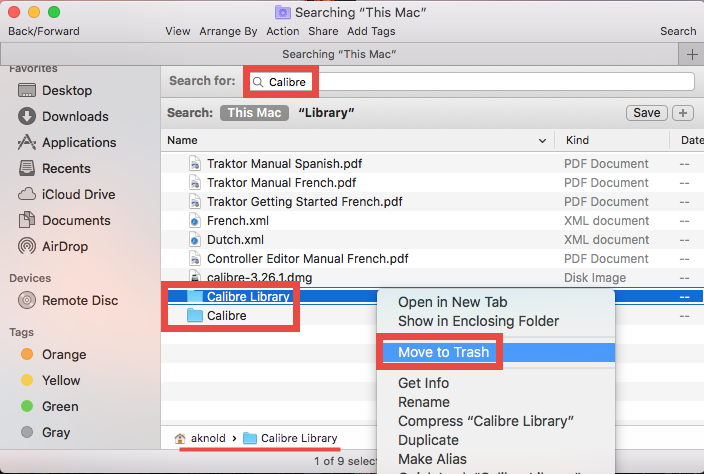Open the View toolbar menu
The height and width of the screenshot is (474, 704).
tap(178, 31)
